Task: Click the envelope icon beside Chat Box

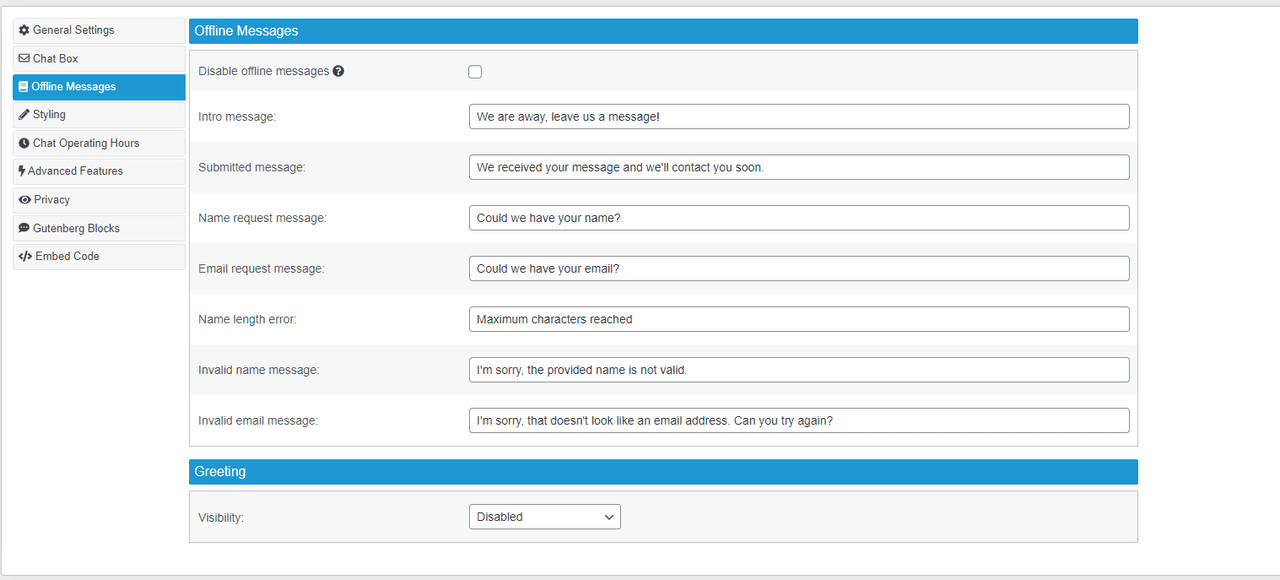Action: [24, 58]
